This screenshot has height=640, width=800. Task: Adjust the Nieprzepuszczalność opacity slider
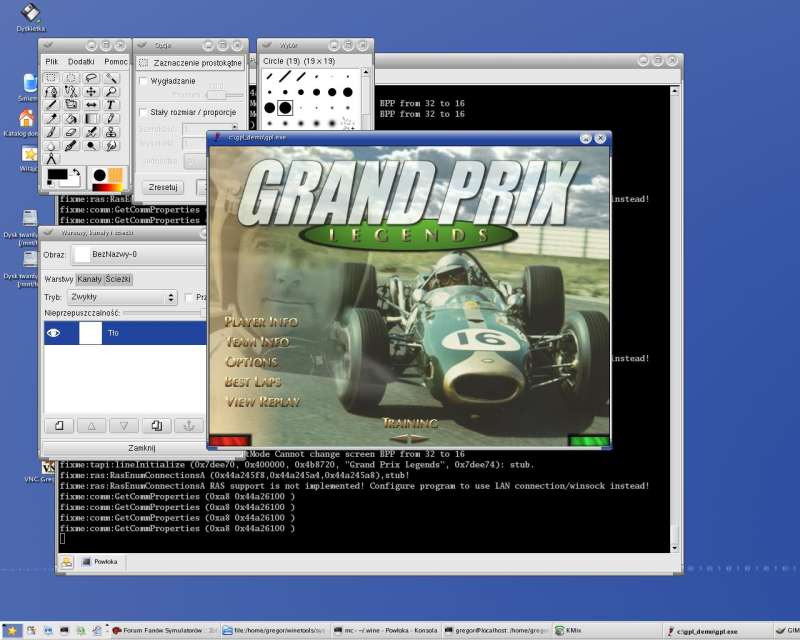pos(163,313)
